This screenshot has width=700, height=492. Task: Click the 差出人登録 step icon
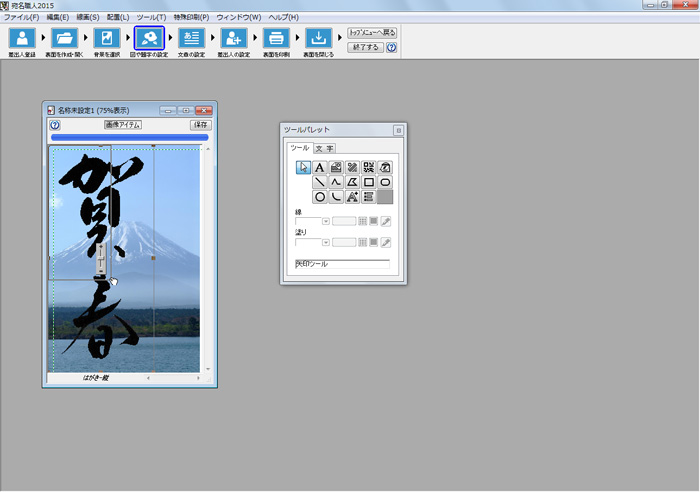click(x=21, y=39)
